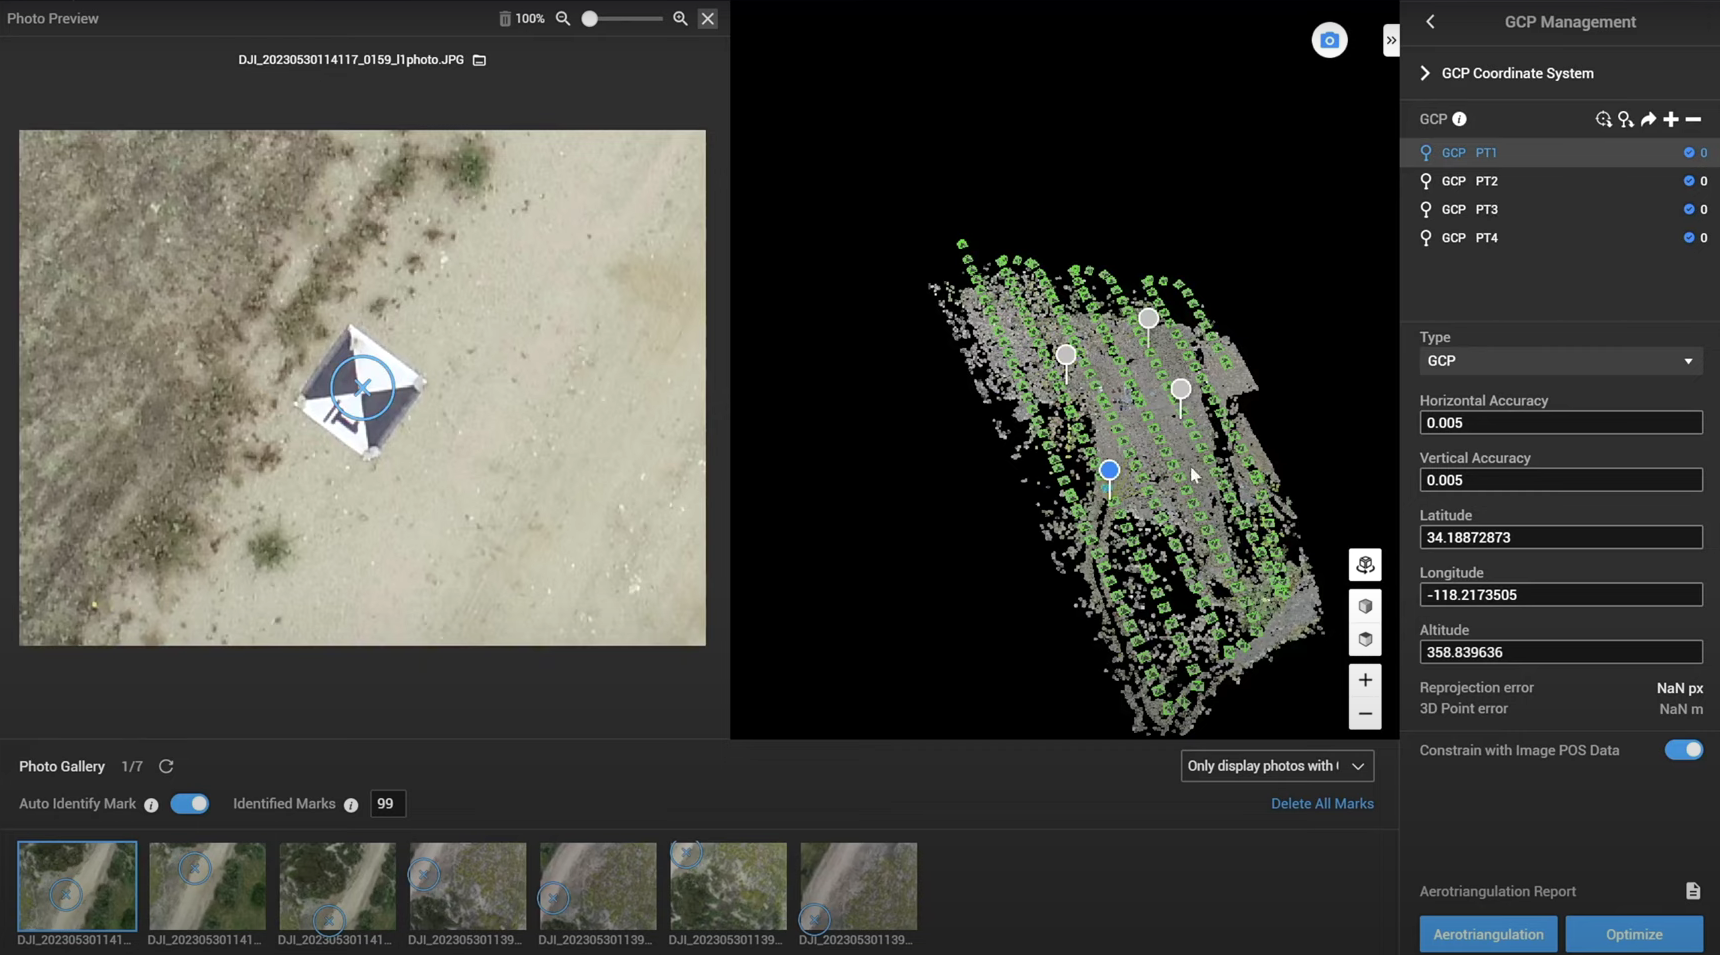Click the pin icon on the PT4 row

[1426, 238]
